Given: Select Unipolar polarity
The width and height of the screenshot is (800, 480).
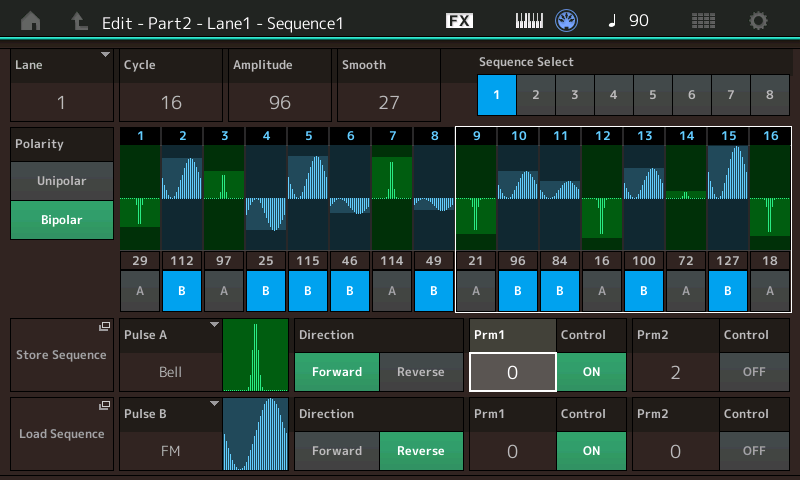Looking at the screenshot, I should click(61, 181).
